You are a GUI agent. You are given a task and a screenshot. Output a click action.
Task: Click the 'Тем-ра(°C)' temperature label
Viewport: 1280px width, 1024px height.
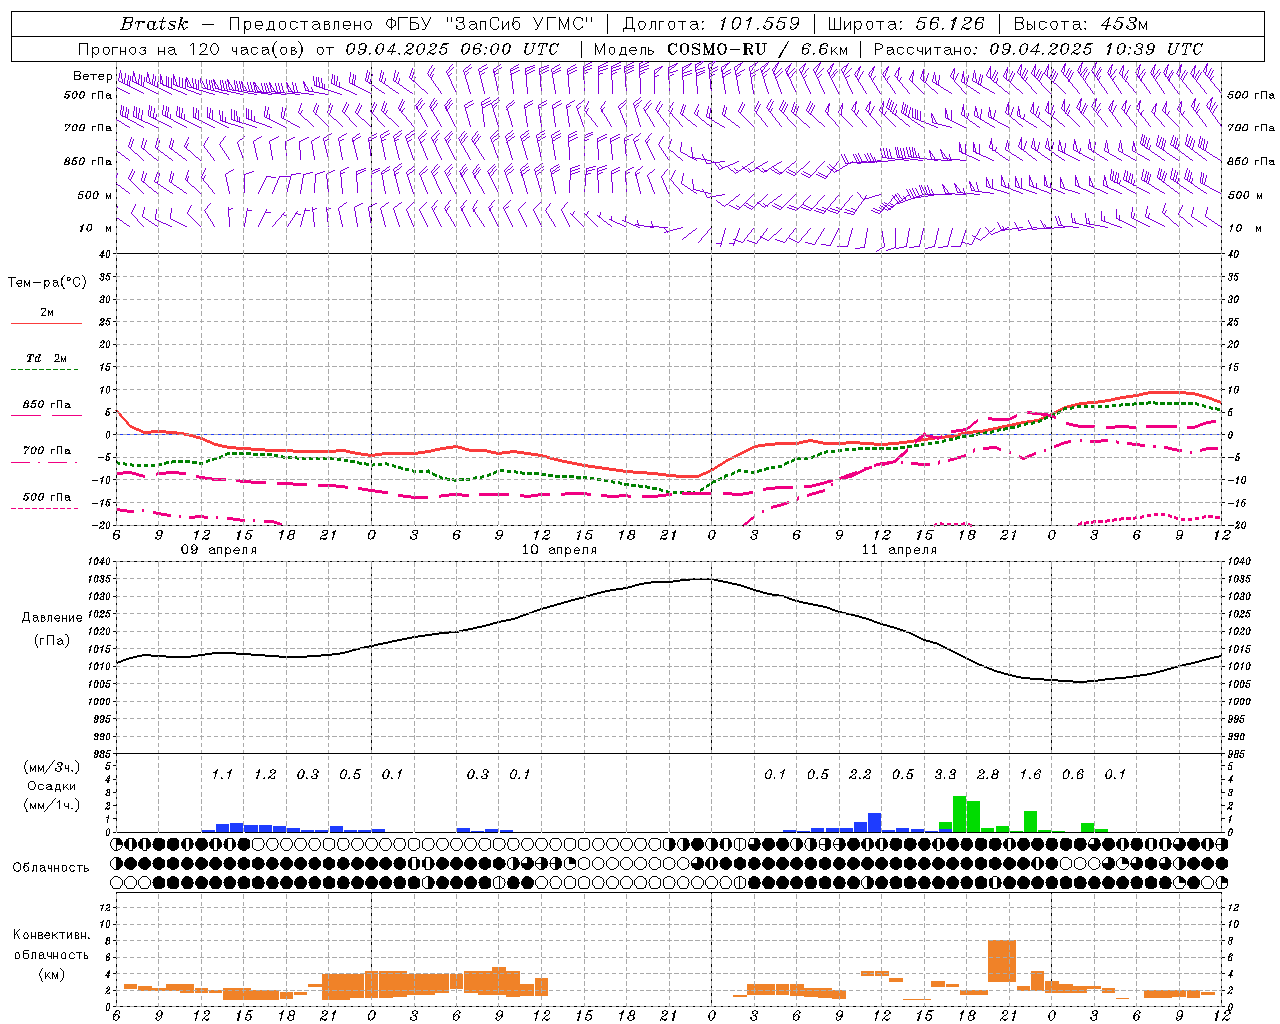(x=47, y=283)
